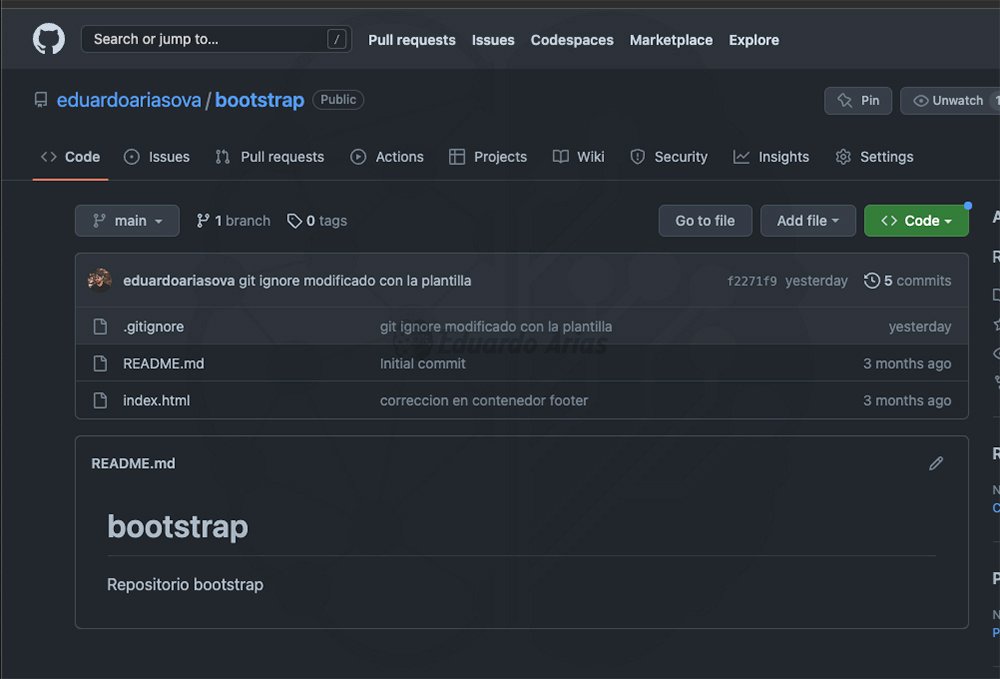Click the README.md panel header title

click(x=133, y=464)
